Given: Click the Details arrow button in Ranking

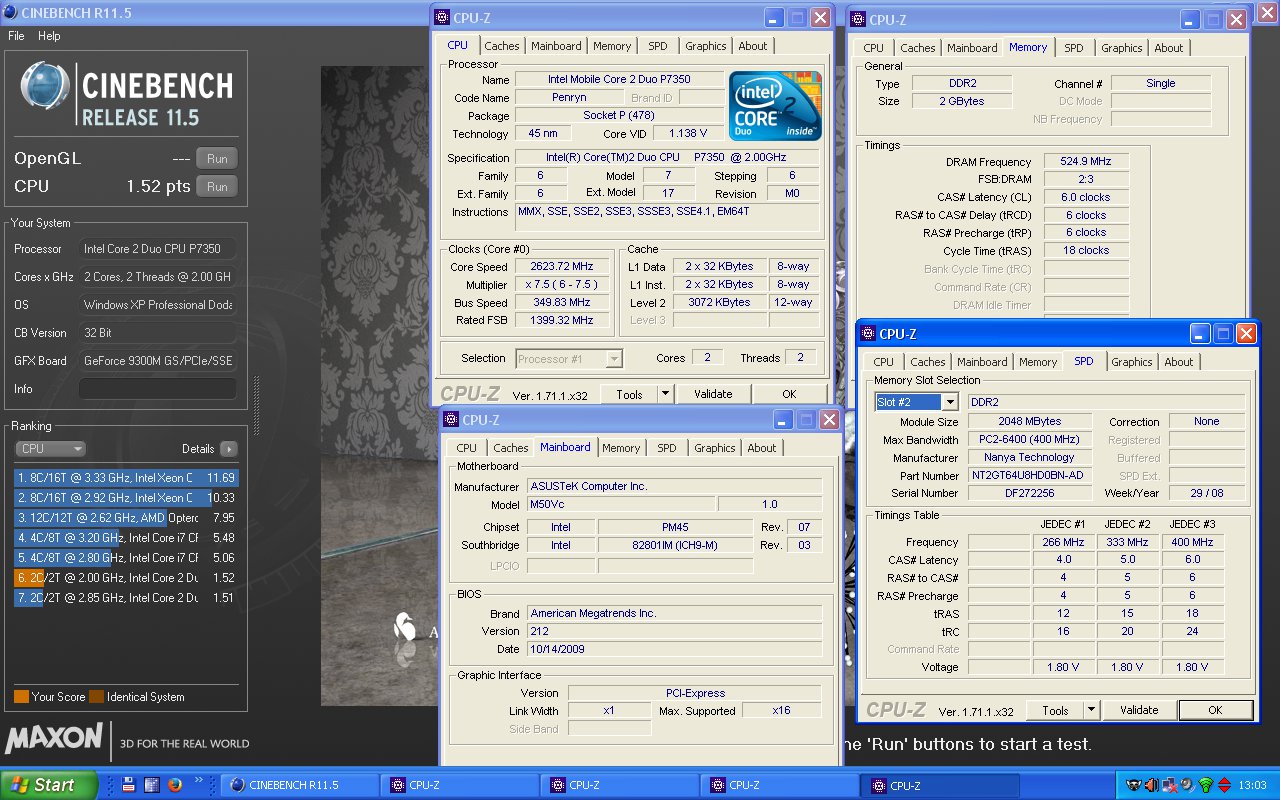Looking at the screenshot, I should click(x=229, y=449).
